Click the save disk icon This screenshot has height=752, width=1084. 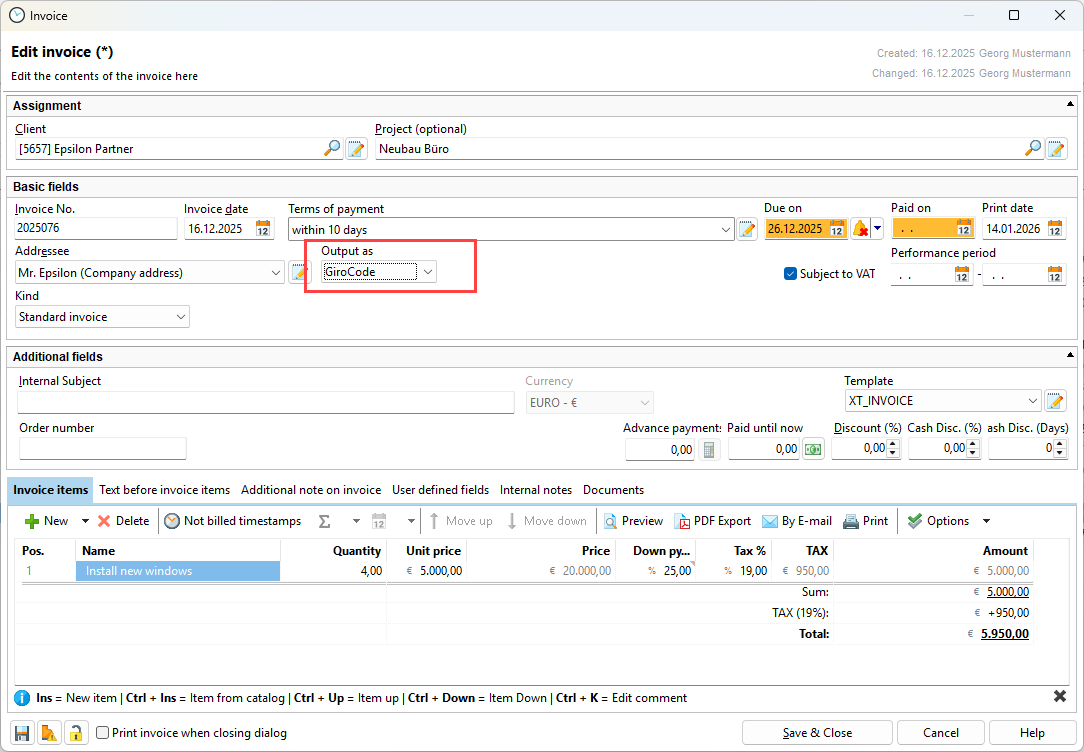(23, 733)
